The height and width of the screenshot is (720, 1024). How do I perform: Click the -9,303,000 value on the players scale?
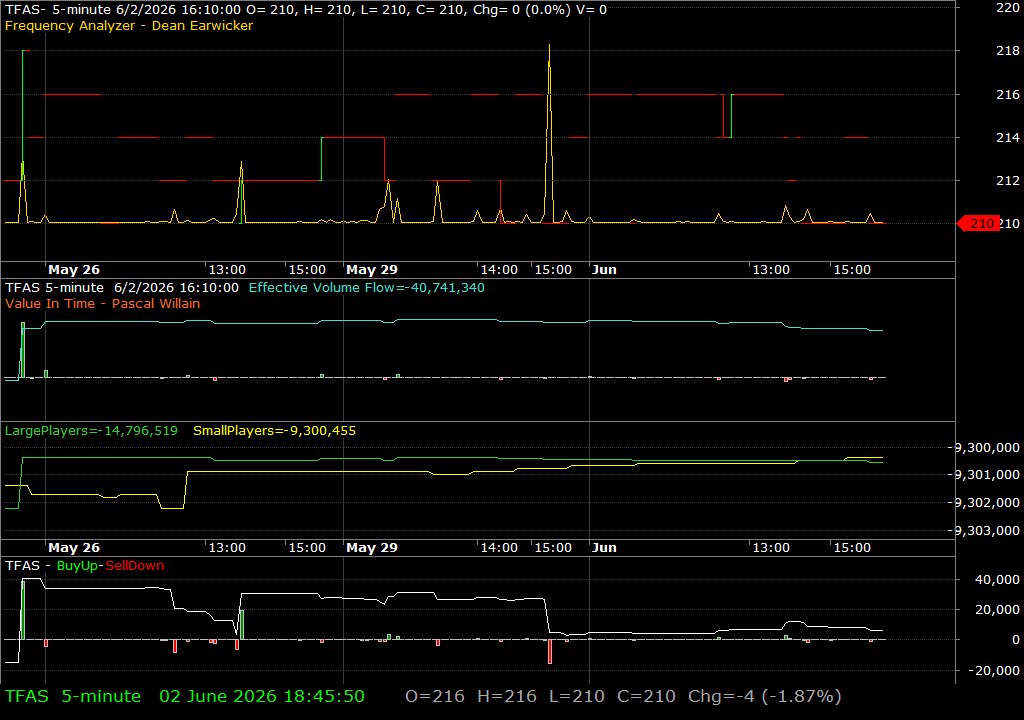(x=986, y=531)
